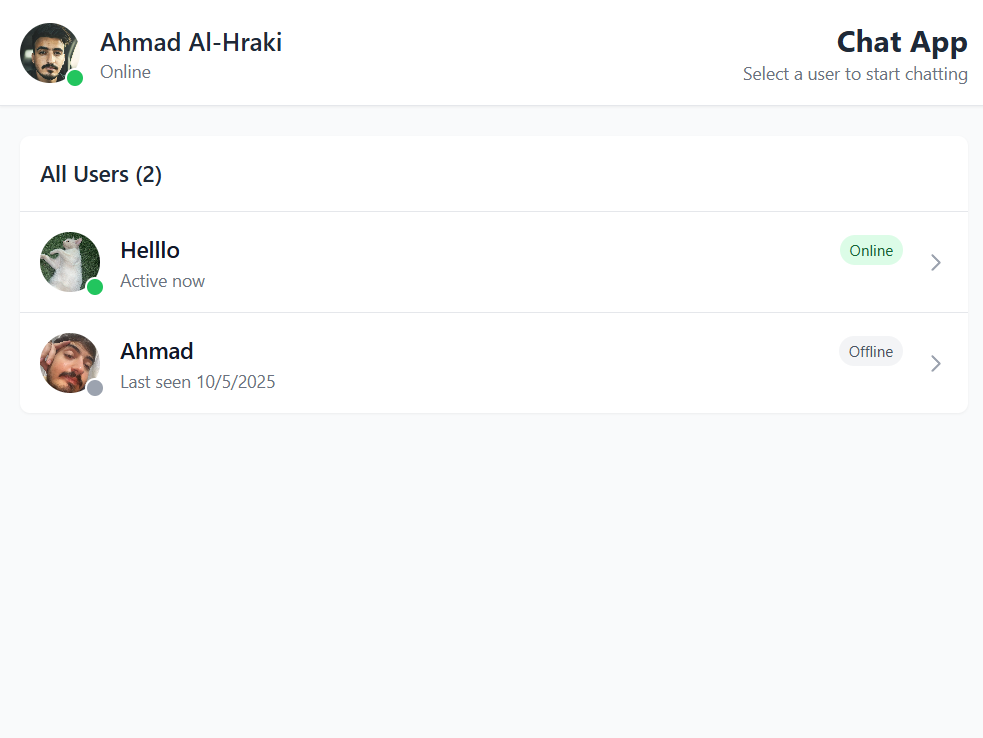This screenshot has height=738, width=983.
Task: Open Helllo's cat profile picture
Action: 68,260
